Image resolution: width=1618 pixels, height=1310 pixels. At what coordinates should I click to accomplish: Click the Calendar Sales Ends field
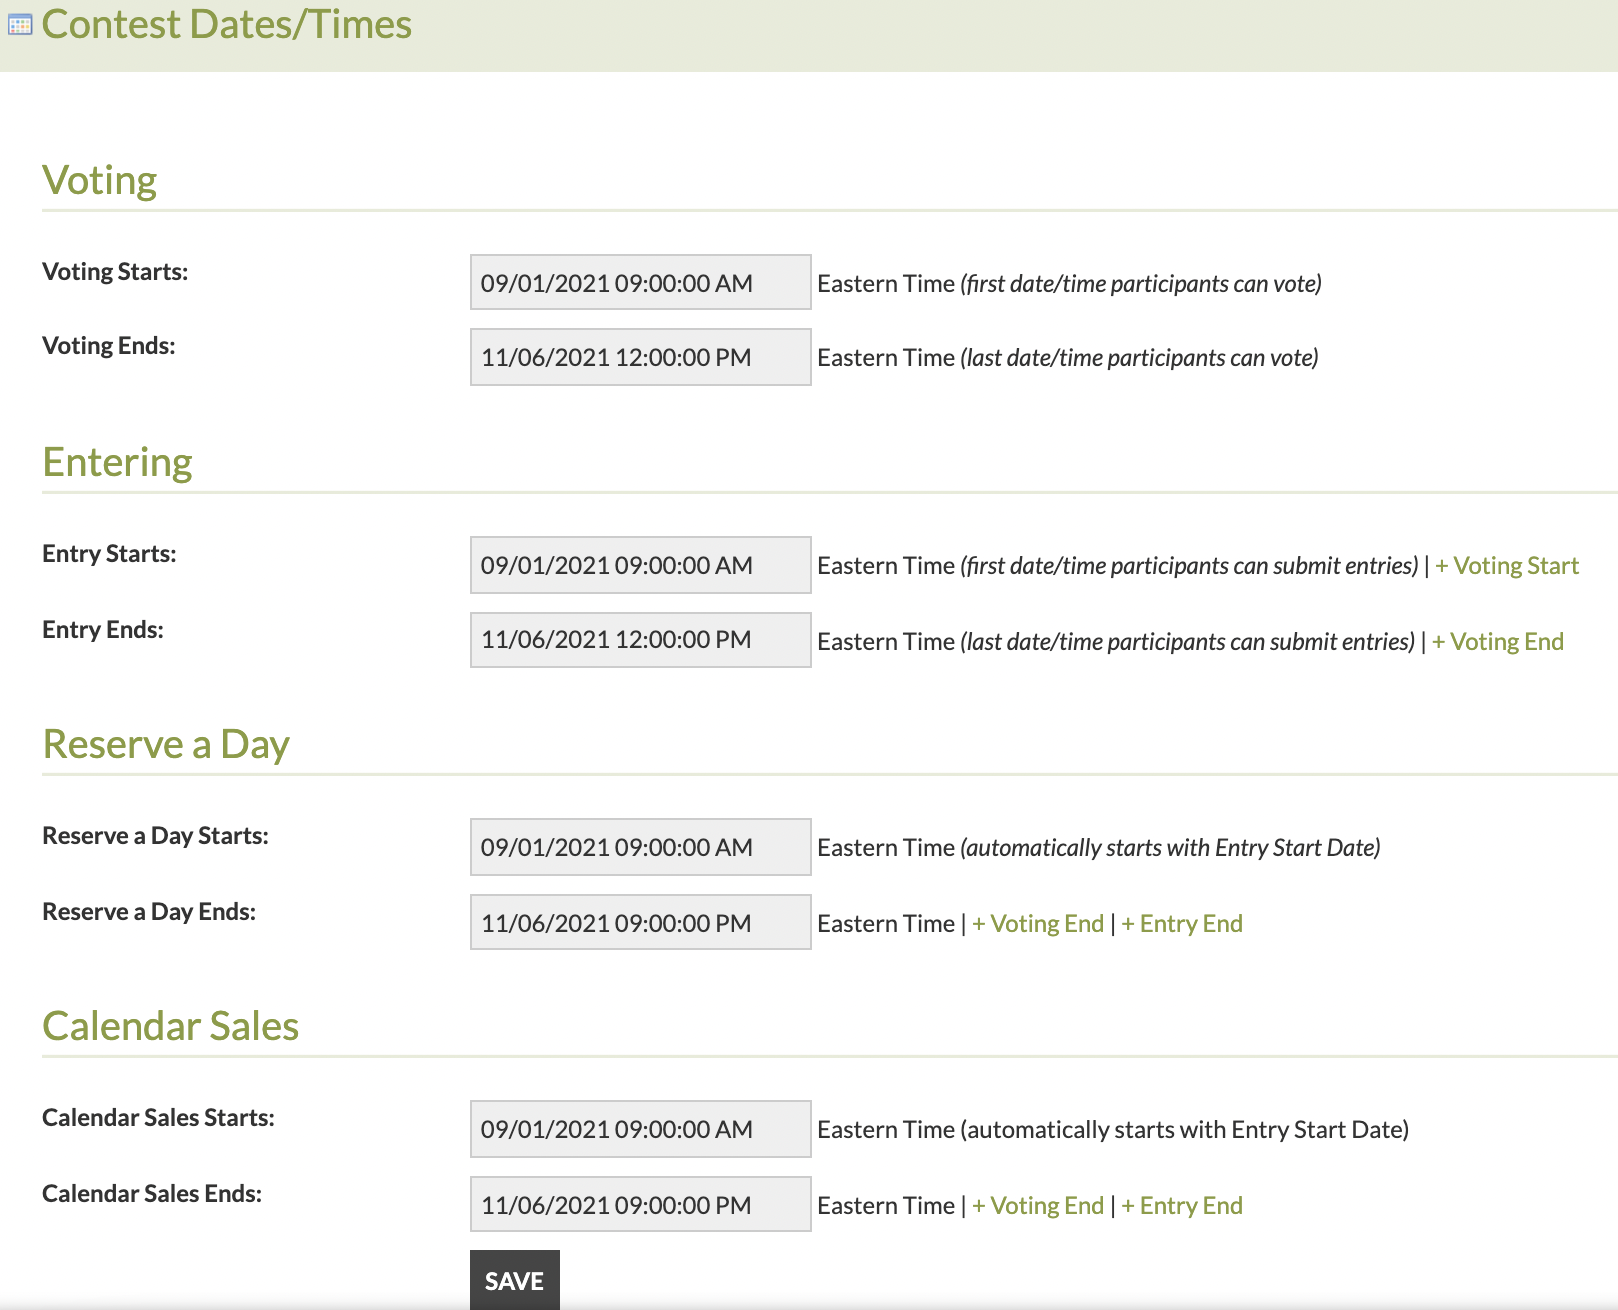pyautogui.click(x=640, y=1205)
